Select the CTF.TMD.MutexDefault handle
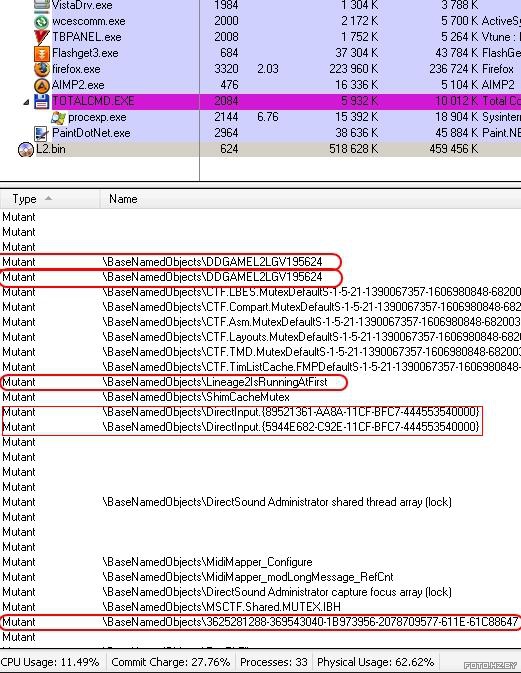The image size is (521, 673). point(312,352)
